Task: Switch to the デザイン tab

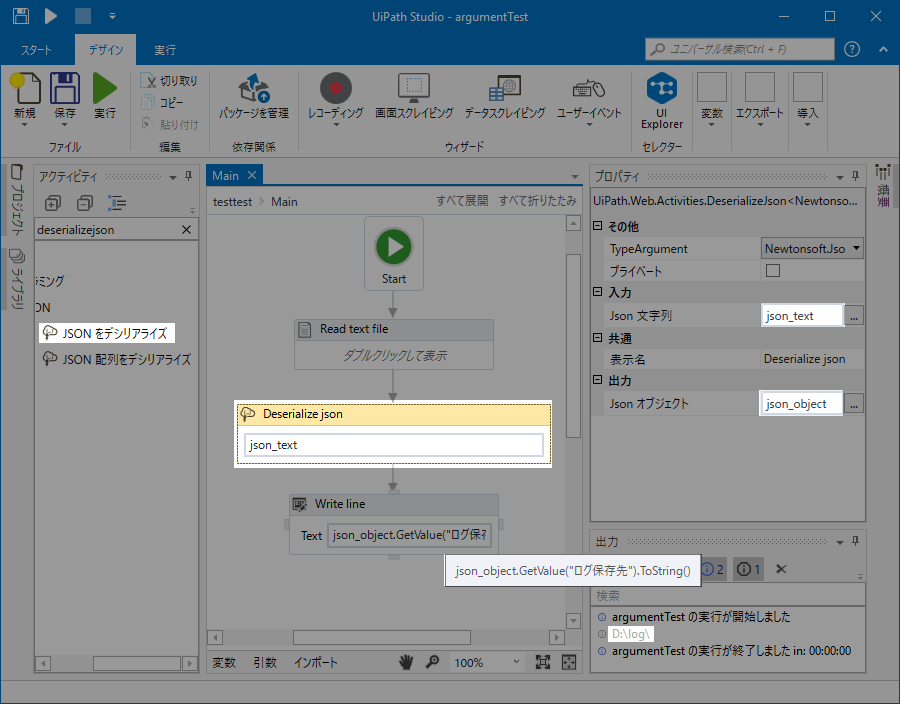Action: (x=106, y=50)
